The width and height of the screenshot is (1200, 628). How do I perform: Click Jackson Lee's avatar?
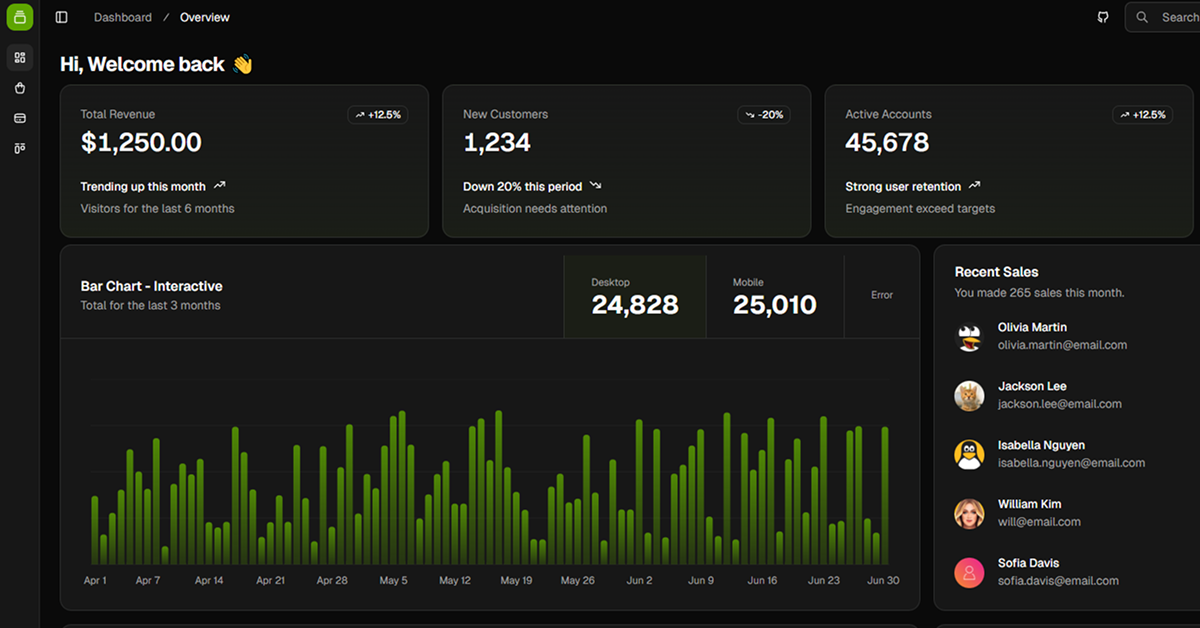pos(969,396)
